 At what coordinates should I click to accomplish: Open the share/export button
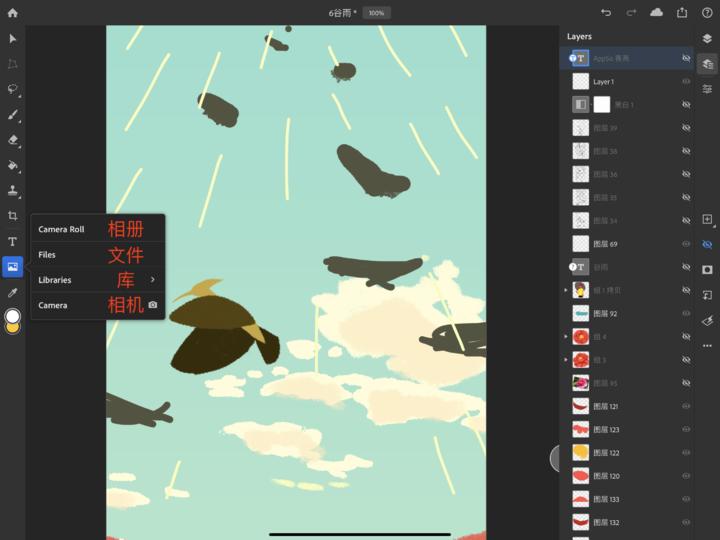[682, 13]
